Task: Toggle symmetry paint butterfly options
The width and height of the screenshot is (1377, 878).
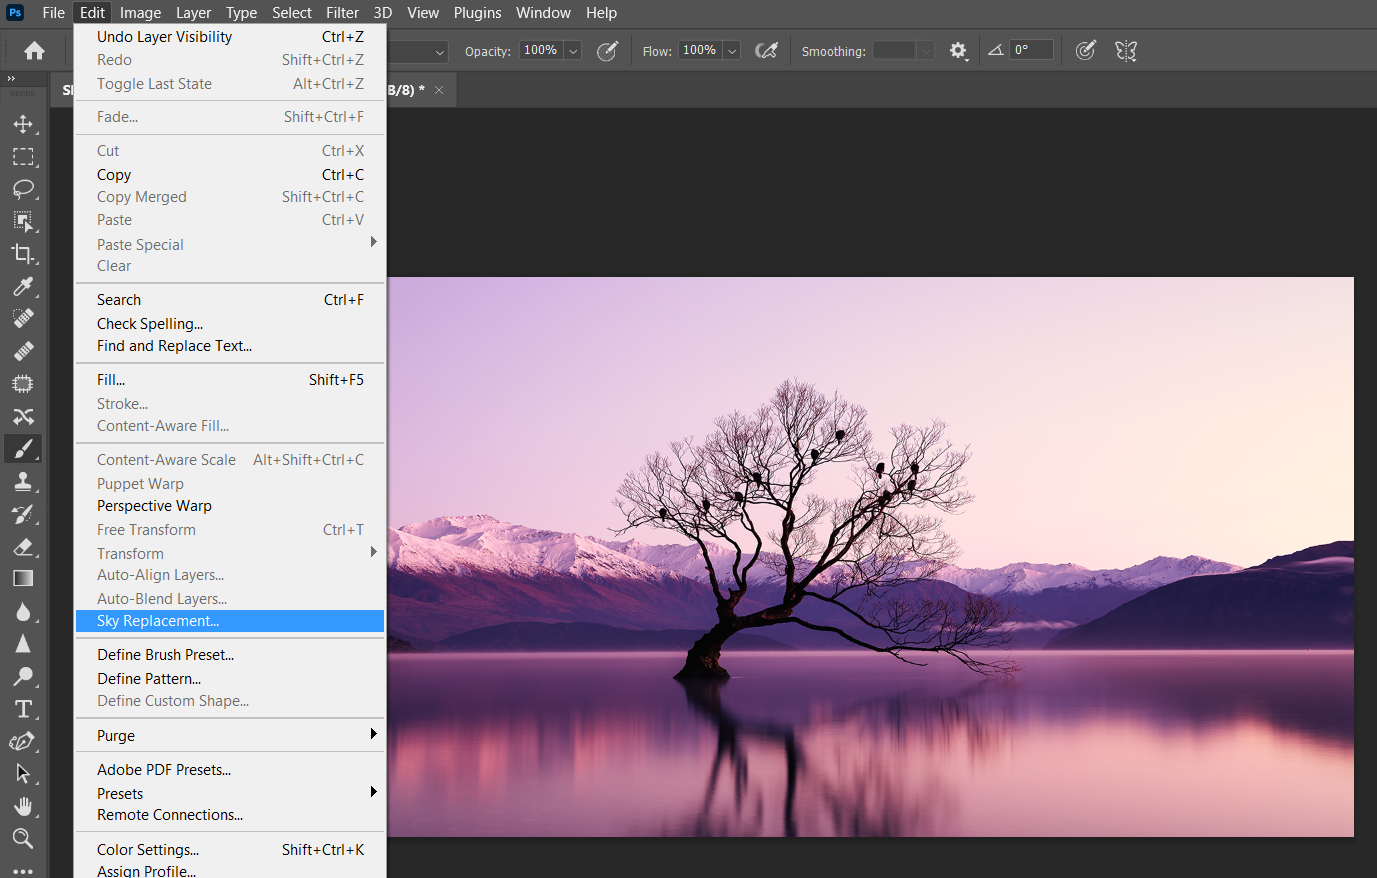Action: point(1126,51)
